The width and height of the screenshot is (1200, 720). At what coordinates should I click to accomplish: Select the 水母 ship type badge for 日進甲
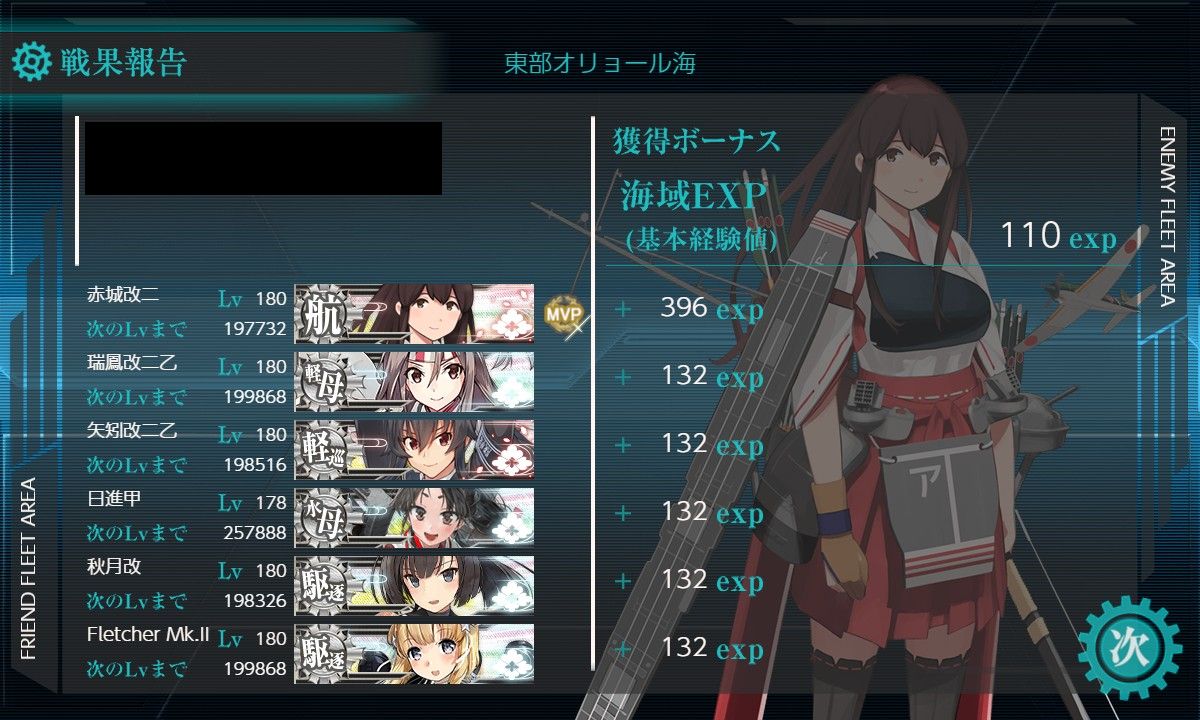(x=322, y=518)
